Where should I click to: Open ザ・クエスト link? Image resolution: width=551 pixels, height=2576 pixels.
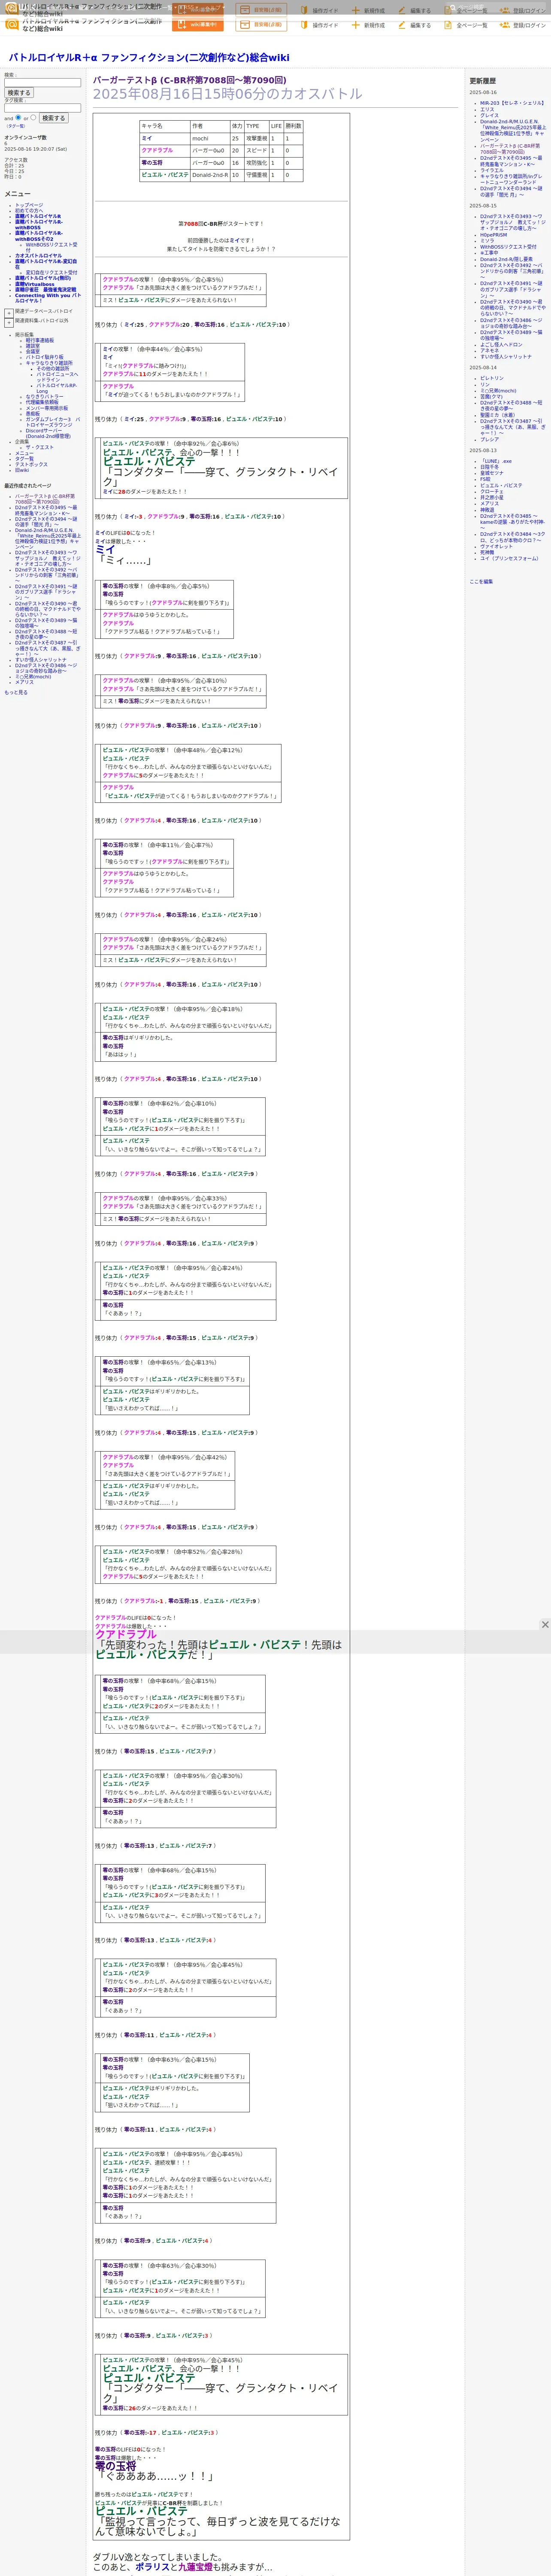coord(40,447)
